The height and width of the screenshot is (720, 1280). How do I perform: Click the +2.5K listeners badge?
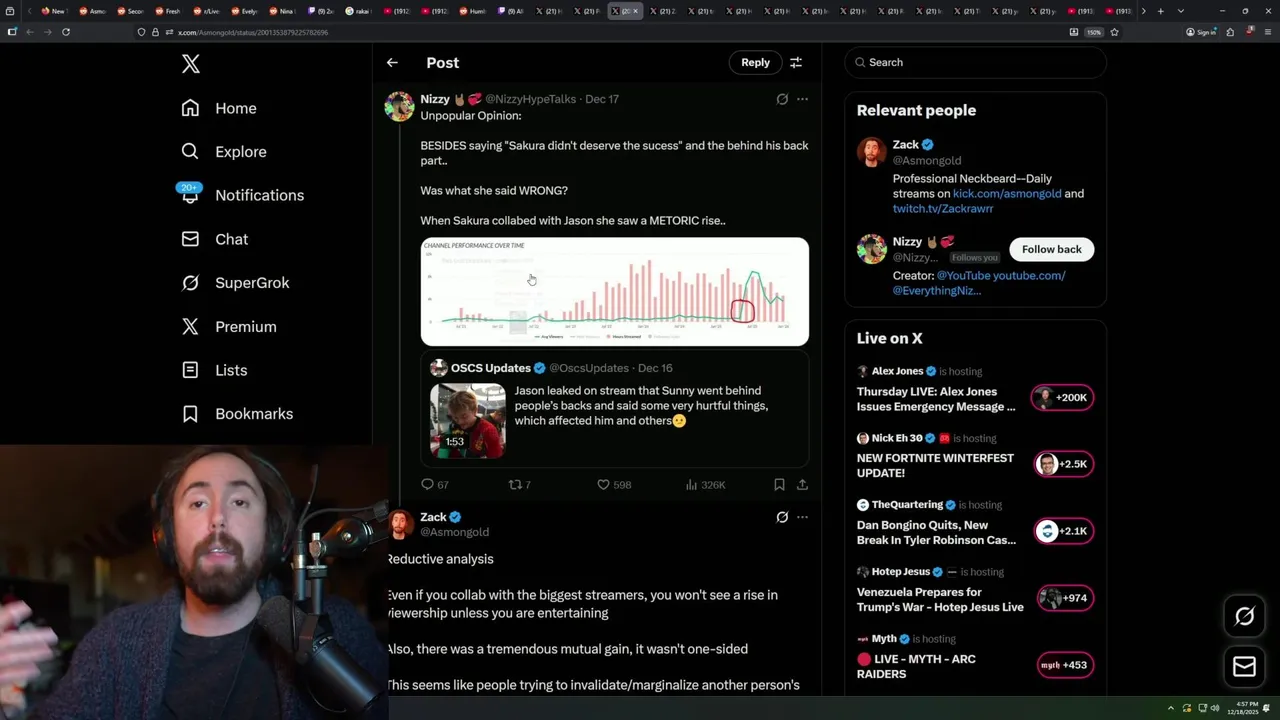1064,464
